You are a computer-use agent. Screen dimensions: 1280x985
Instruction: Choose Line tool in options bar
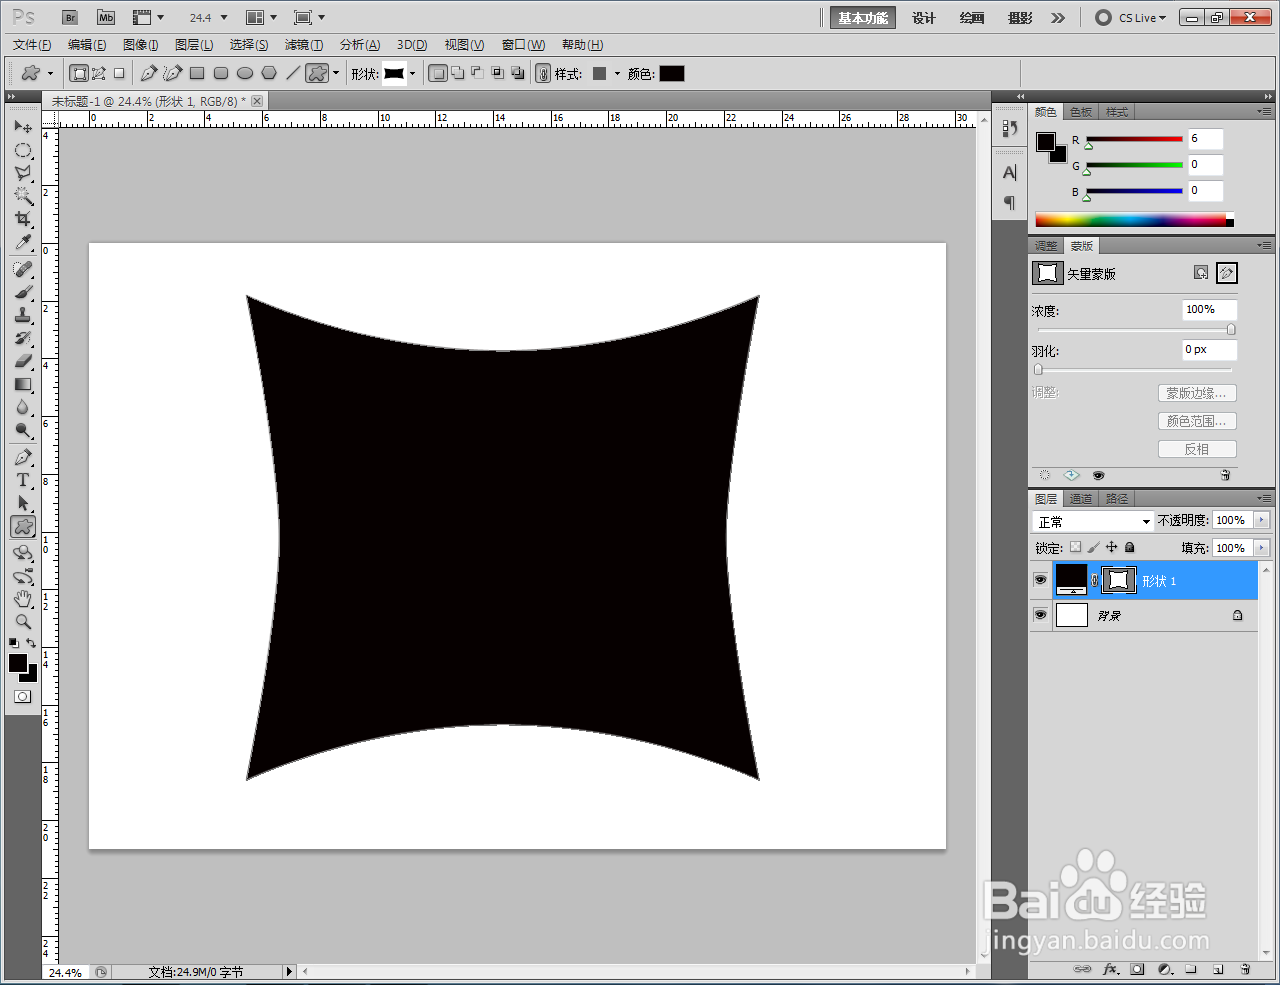293,73
